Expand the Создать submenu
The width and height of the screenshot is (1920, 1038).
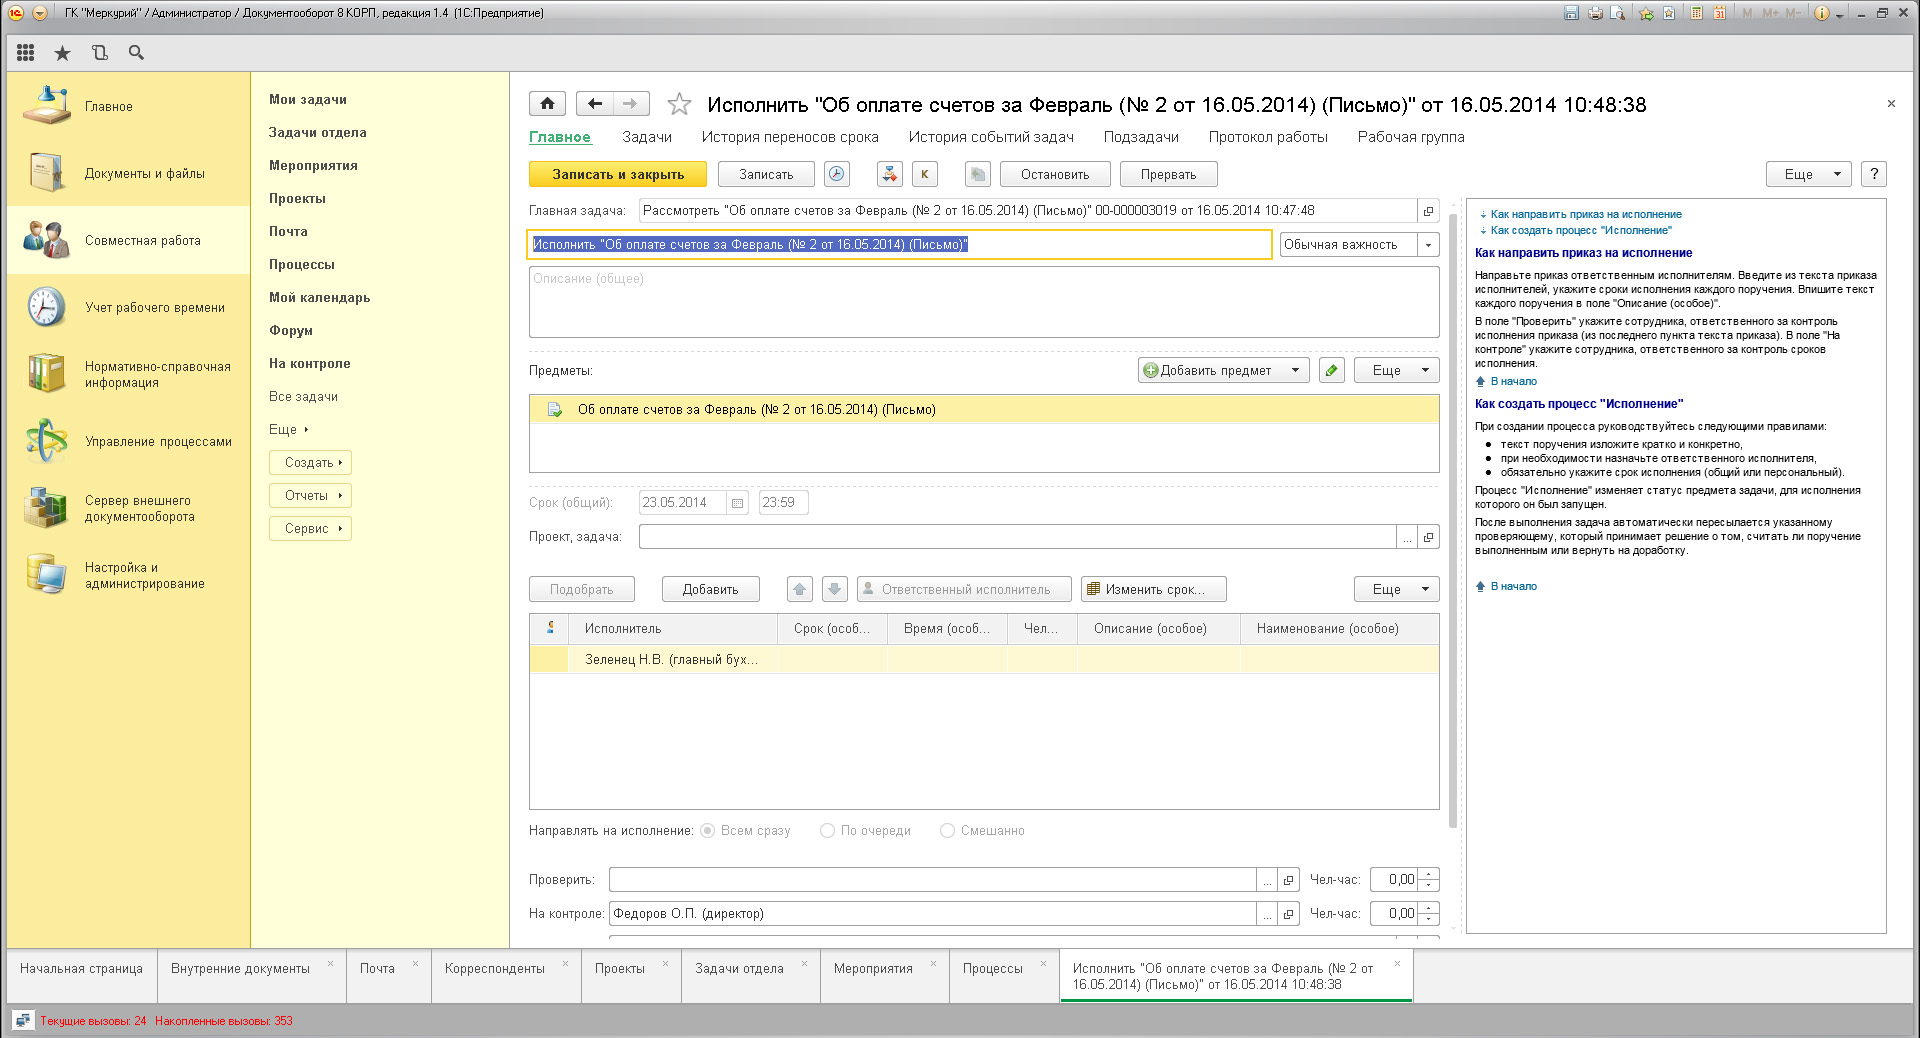click(x=310, y=462)
